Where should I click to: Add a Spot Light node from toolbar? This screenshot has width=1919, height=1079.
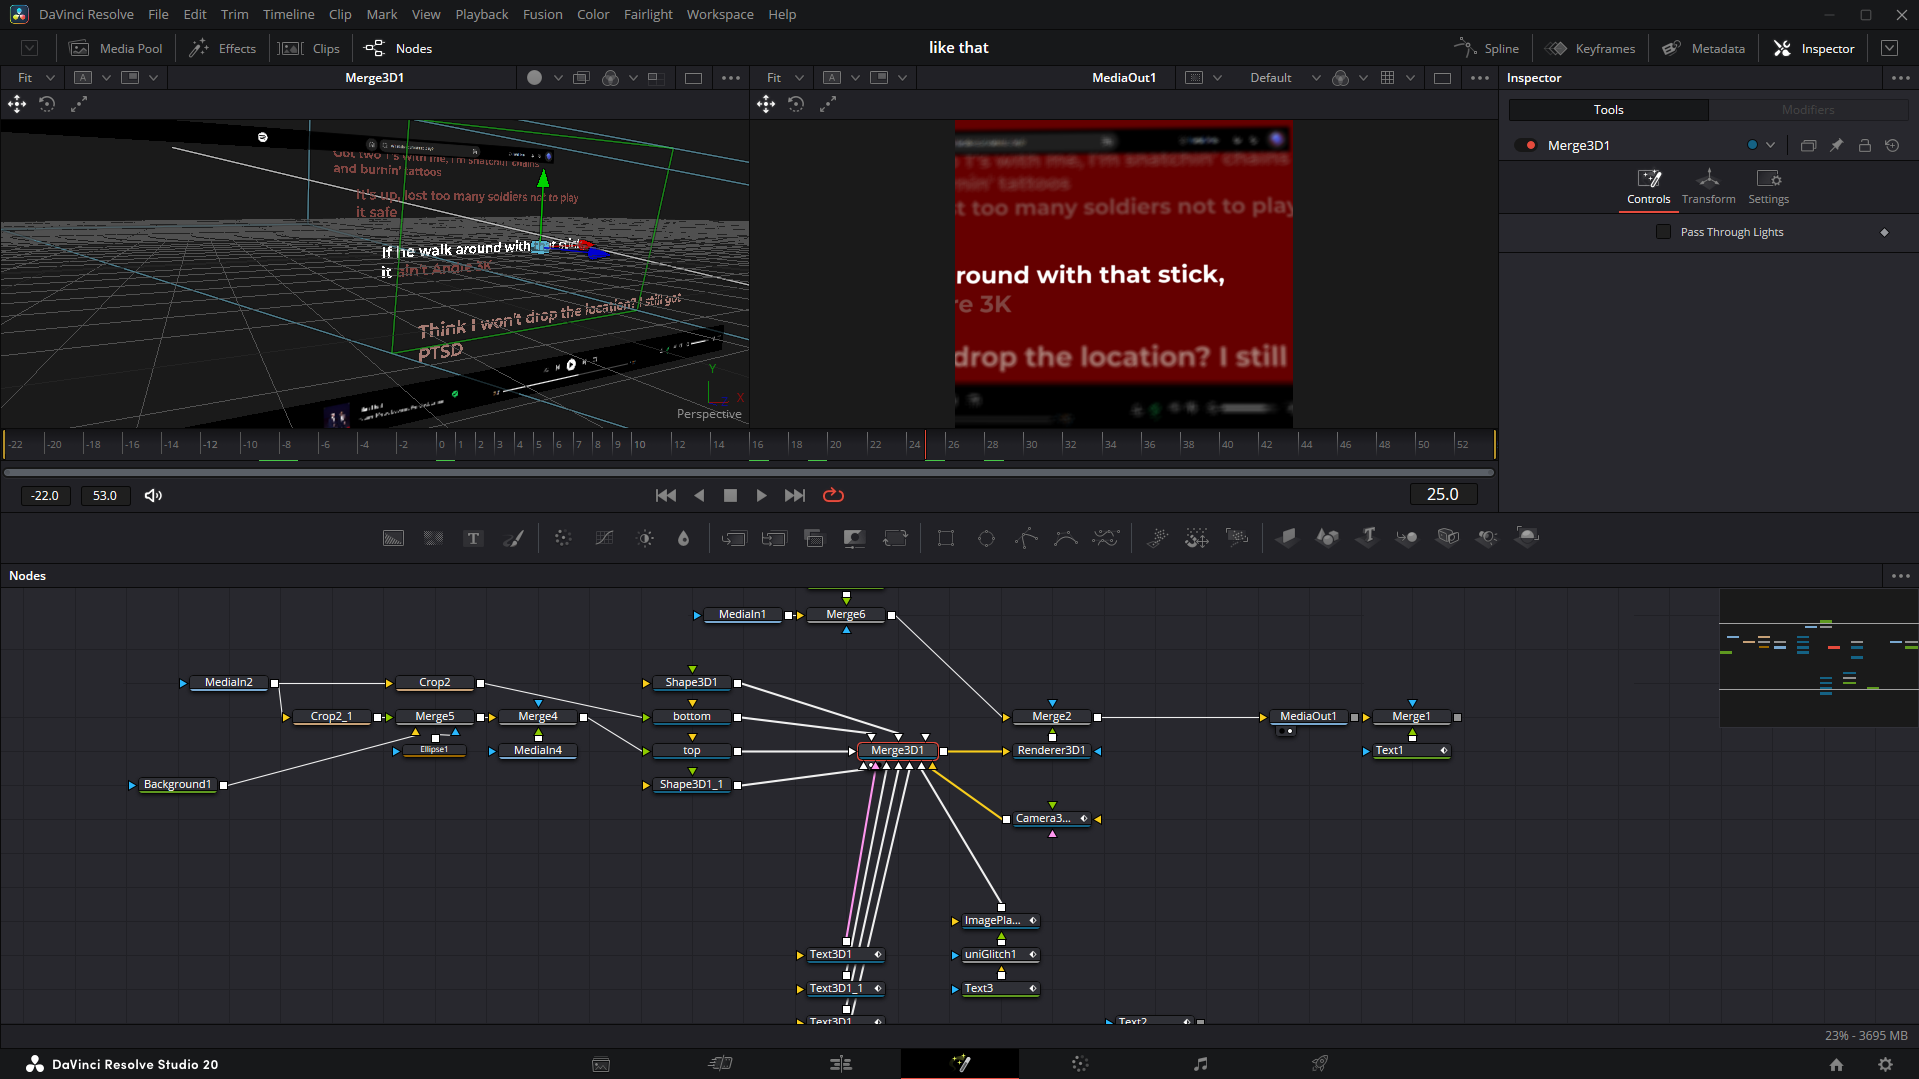(x=1487, y=538)
